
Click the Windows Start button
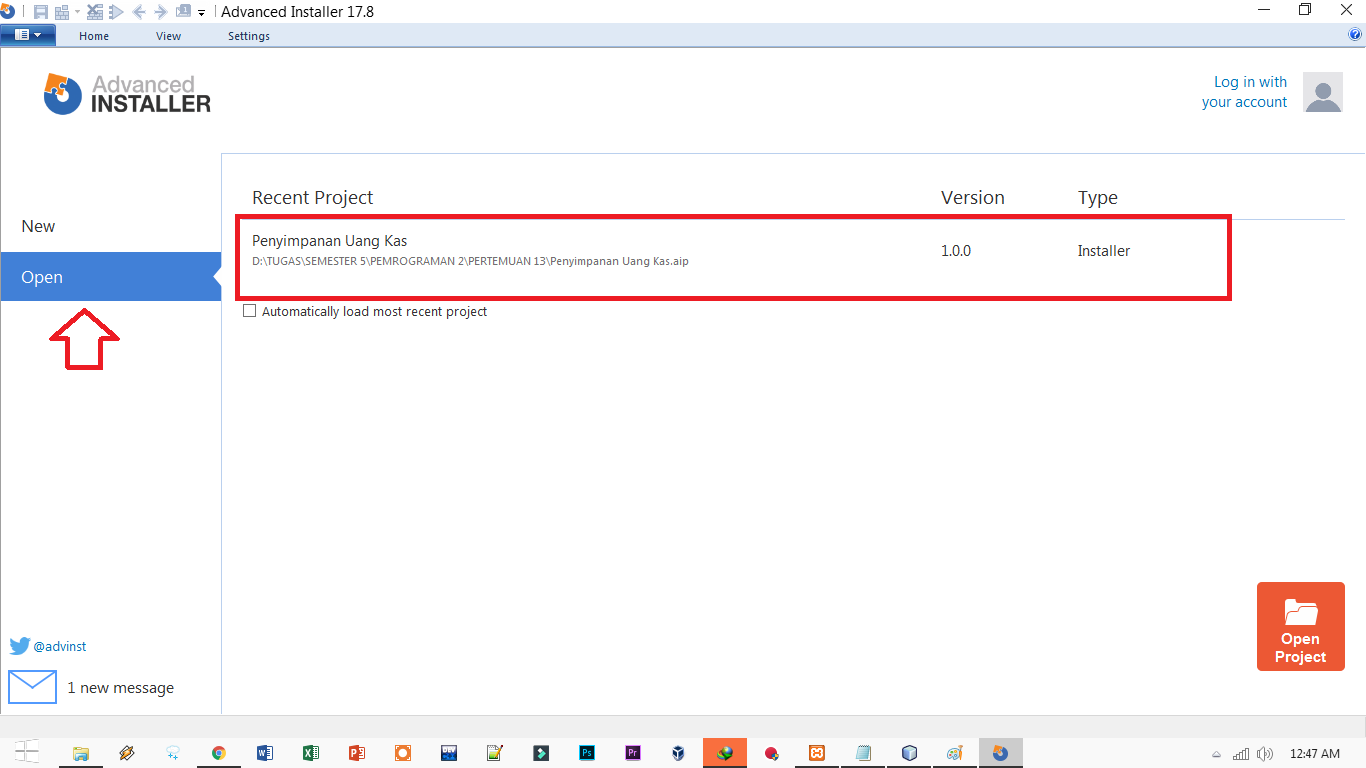[x=27, y=753]
